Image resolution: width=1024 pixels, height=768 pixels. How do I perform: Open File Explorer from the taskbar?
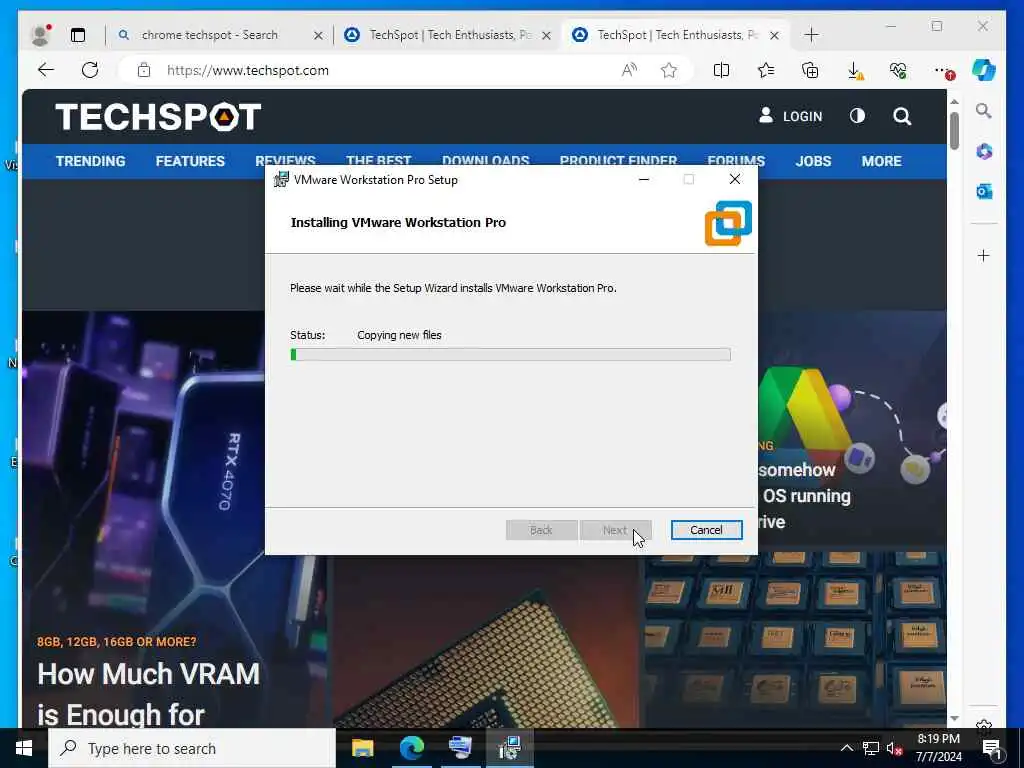(x=362, y=748)
